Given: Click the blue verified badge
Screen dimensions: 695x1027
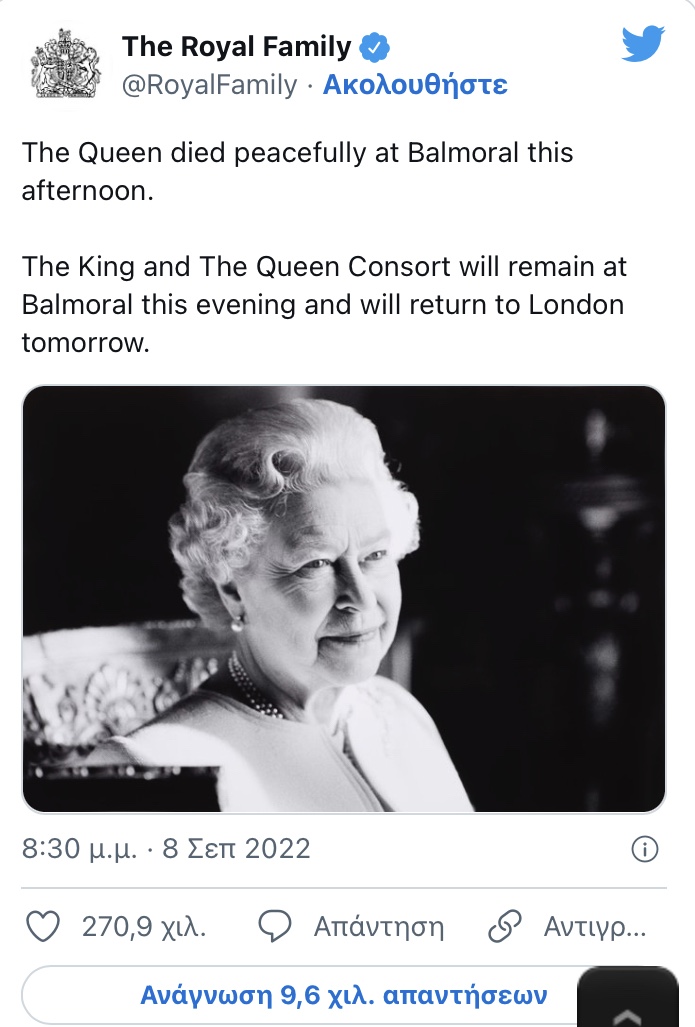Looking at the screenshot, I should (x=375, y=47).
